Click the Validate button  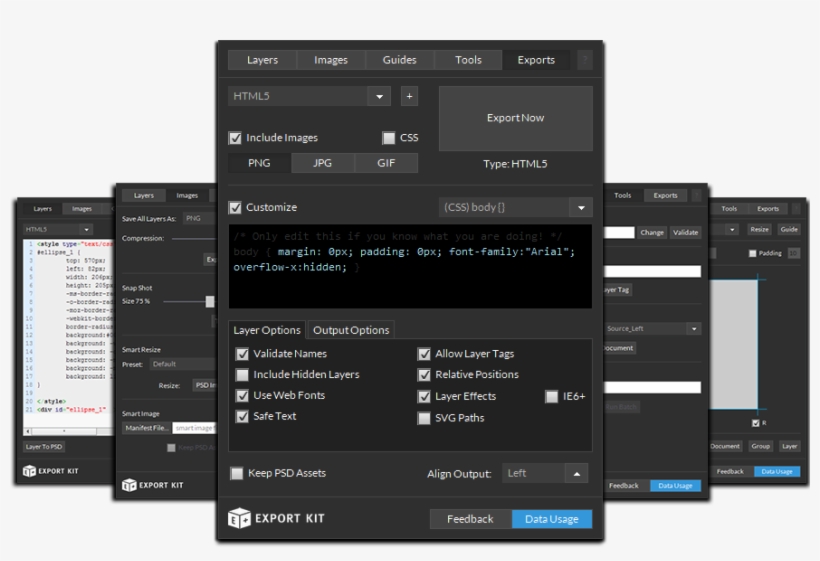pyautogui.click(x=685, y=232)
